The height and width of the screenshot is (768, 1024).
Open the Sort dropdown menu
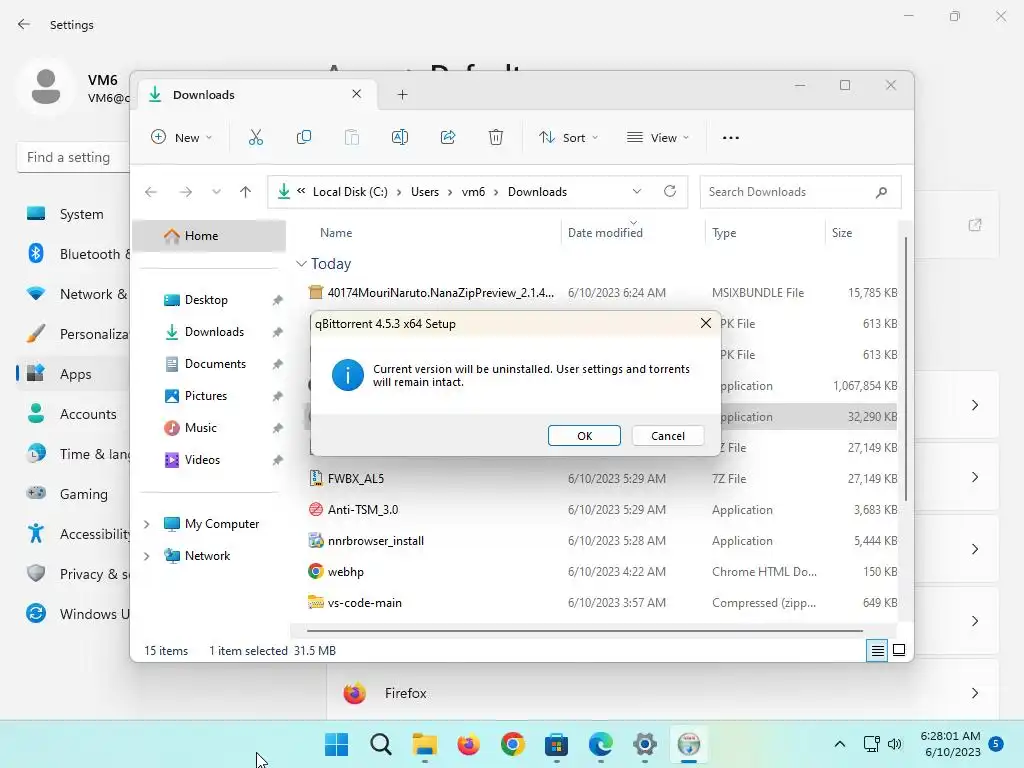pos(568,138)
